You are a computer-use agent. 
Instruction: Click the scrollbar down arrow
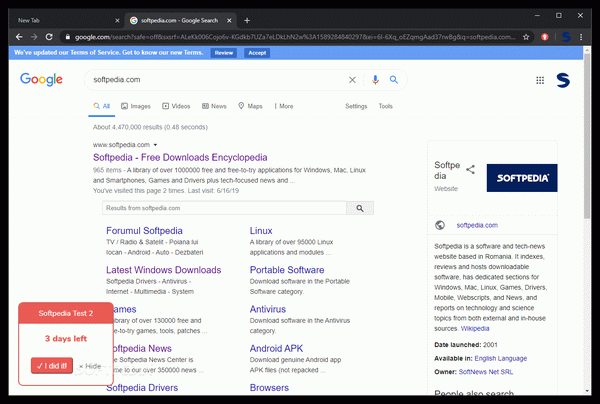pos(587,391)
